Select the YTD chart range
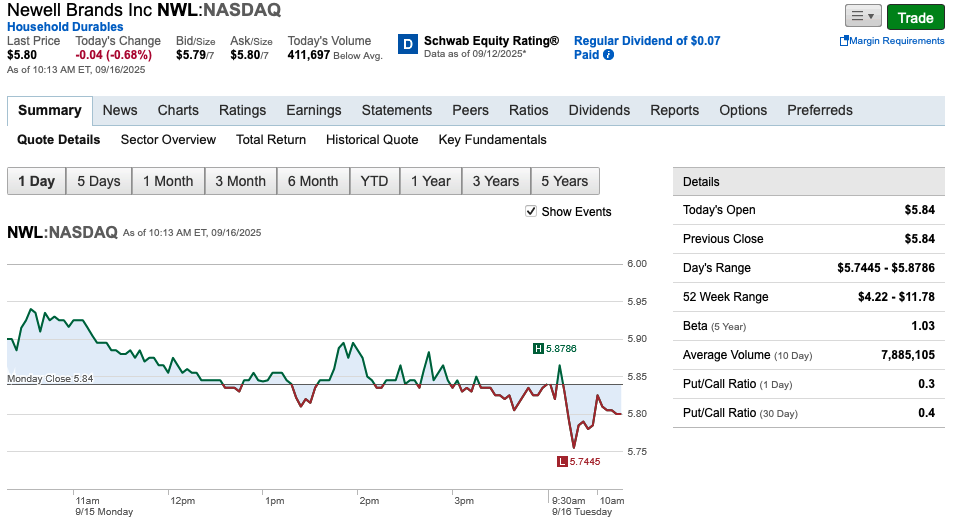 tap(374, 181)
